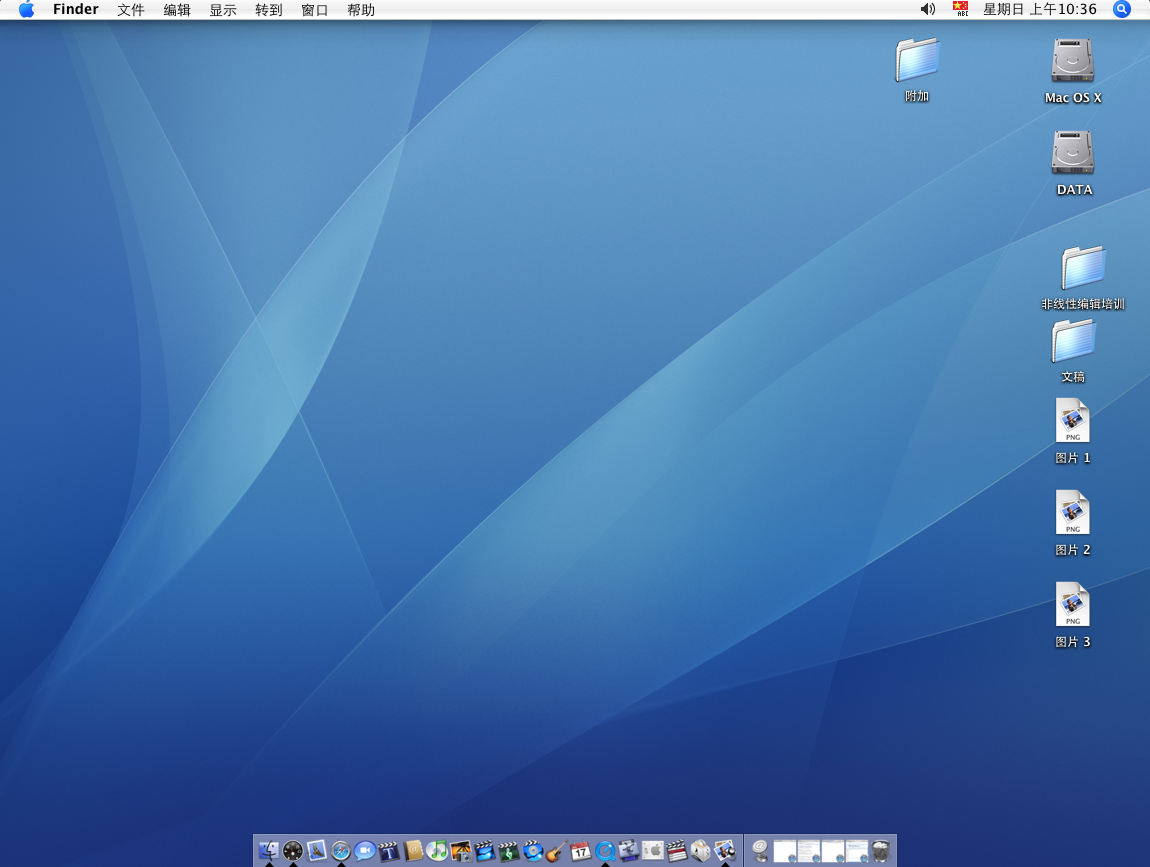The height and width of the screenshot is (867, 1150).
Task: Launch GarageBand guitar icon in Dock
Action: point(557,851)
